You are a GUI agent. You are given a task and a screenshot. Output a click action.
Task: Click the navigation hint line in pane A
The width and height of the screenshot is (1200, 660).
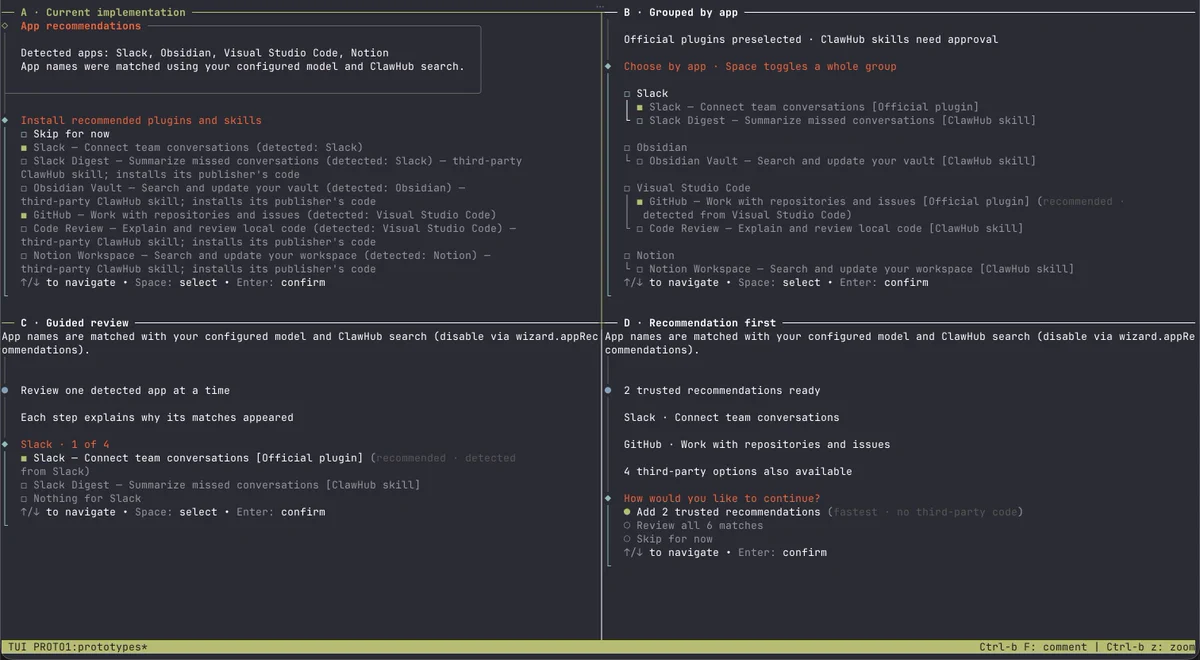pos(173,282)
